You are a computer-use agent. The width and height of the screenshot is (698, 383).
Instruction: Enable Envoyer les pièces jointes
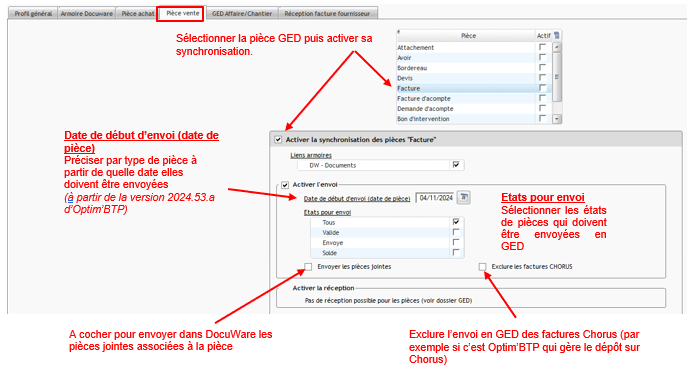(308, 267)
